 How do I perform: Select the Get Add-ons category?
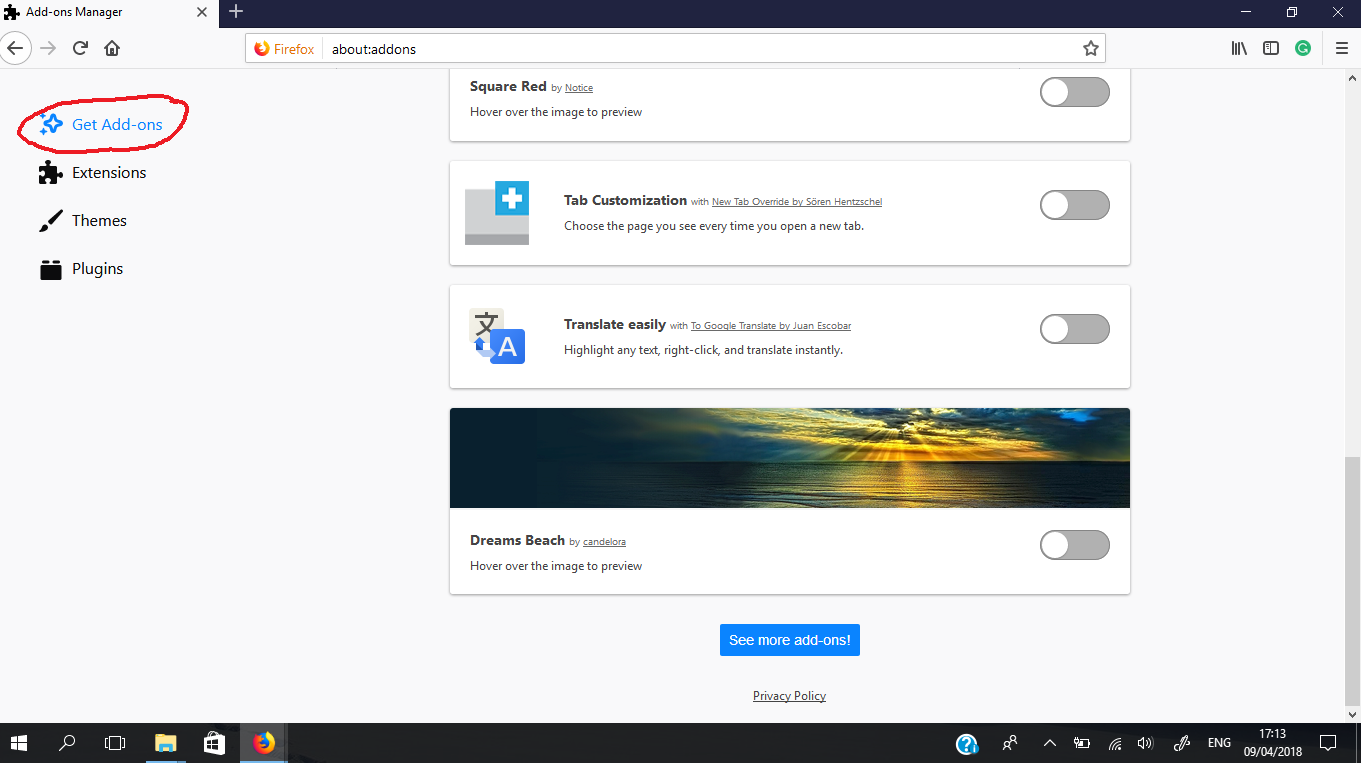click(102, 125)
